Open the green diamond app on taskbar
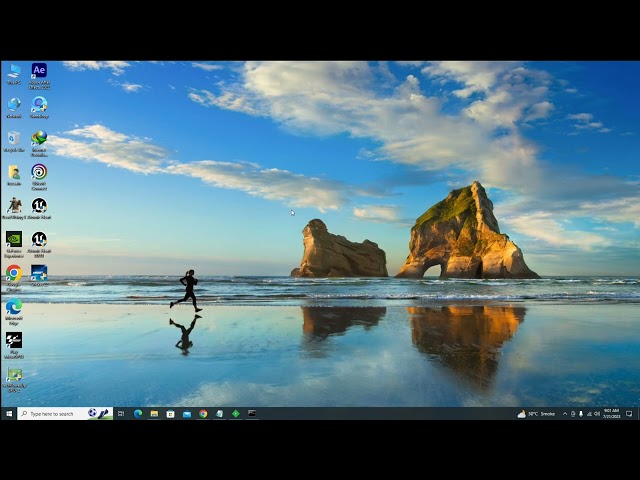Image resolution: width=640 pixels, height=480 pixels. click(x=236, y=413)
